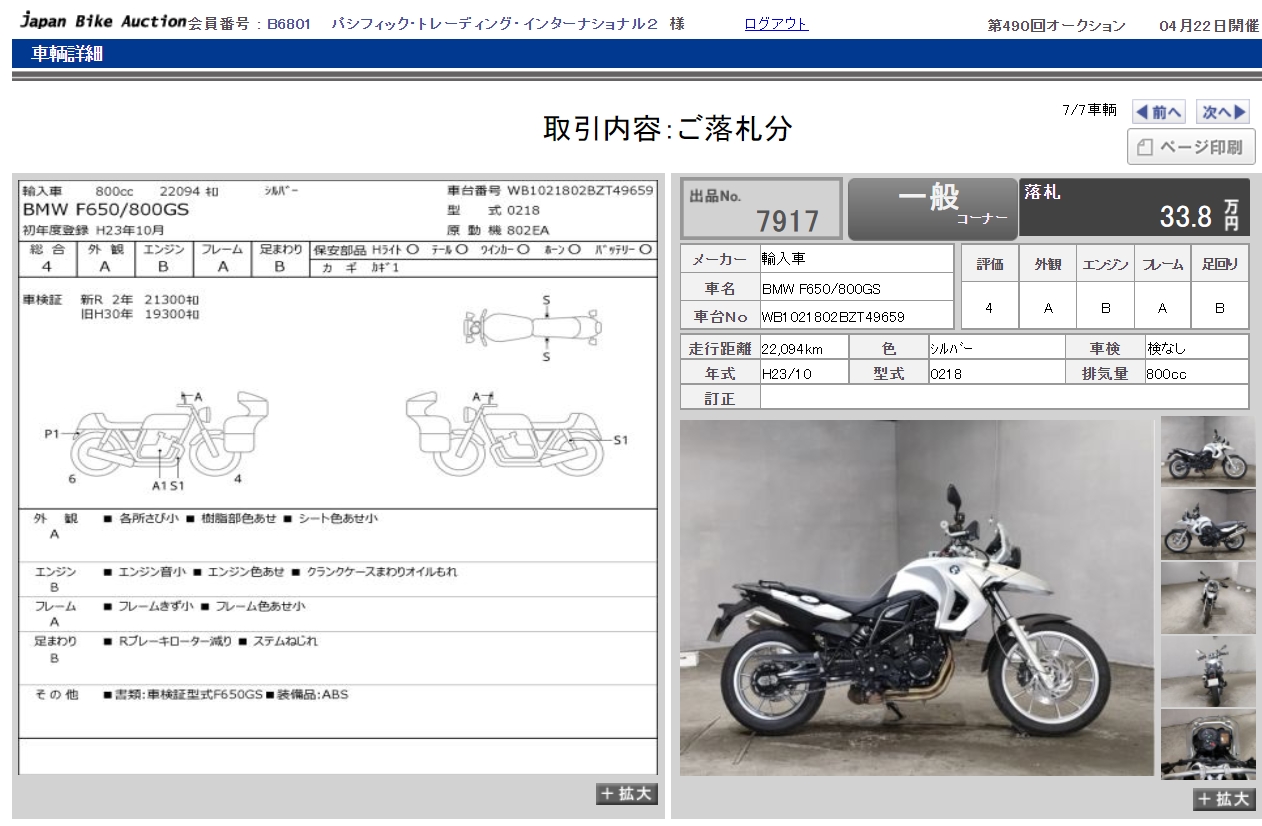1262x826 pixels.
Task: Click the 7/7車輌 vehicle counter
Action: pos(1089,110)
